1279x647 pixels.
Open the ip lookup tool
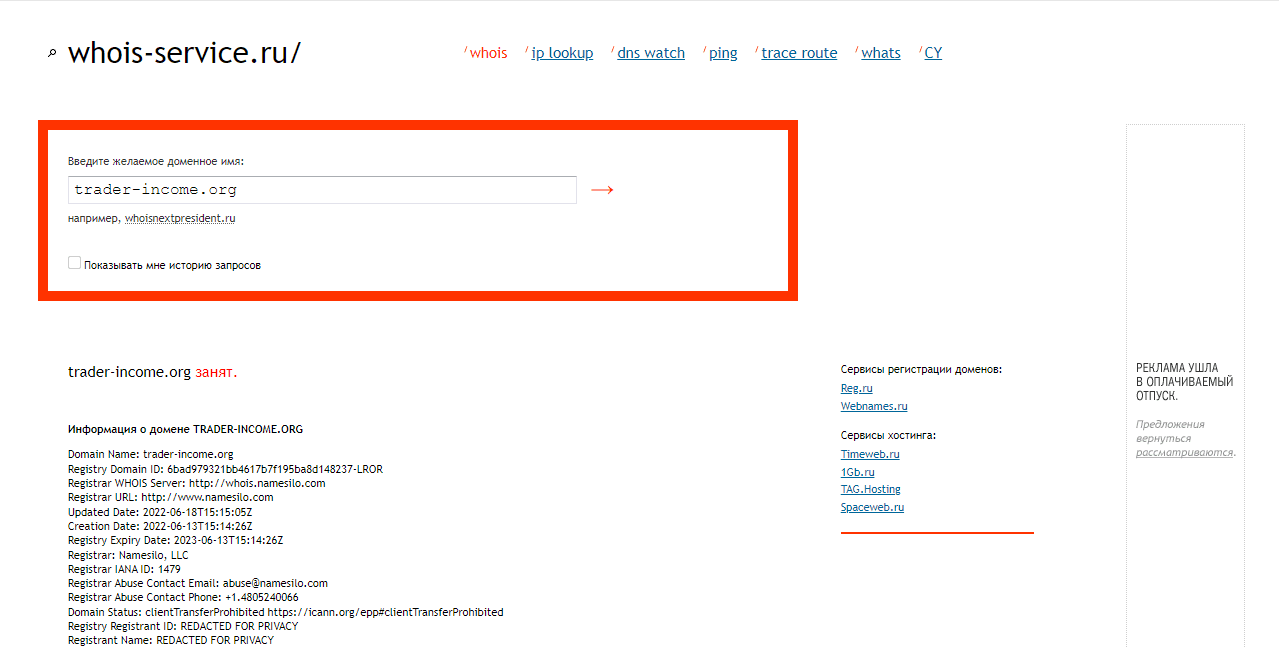pyautogui.click(x=562, y=53)
